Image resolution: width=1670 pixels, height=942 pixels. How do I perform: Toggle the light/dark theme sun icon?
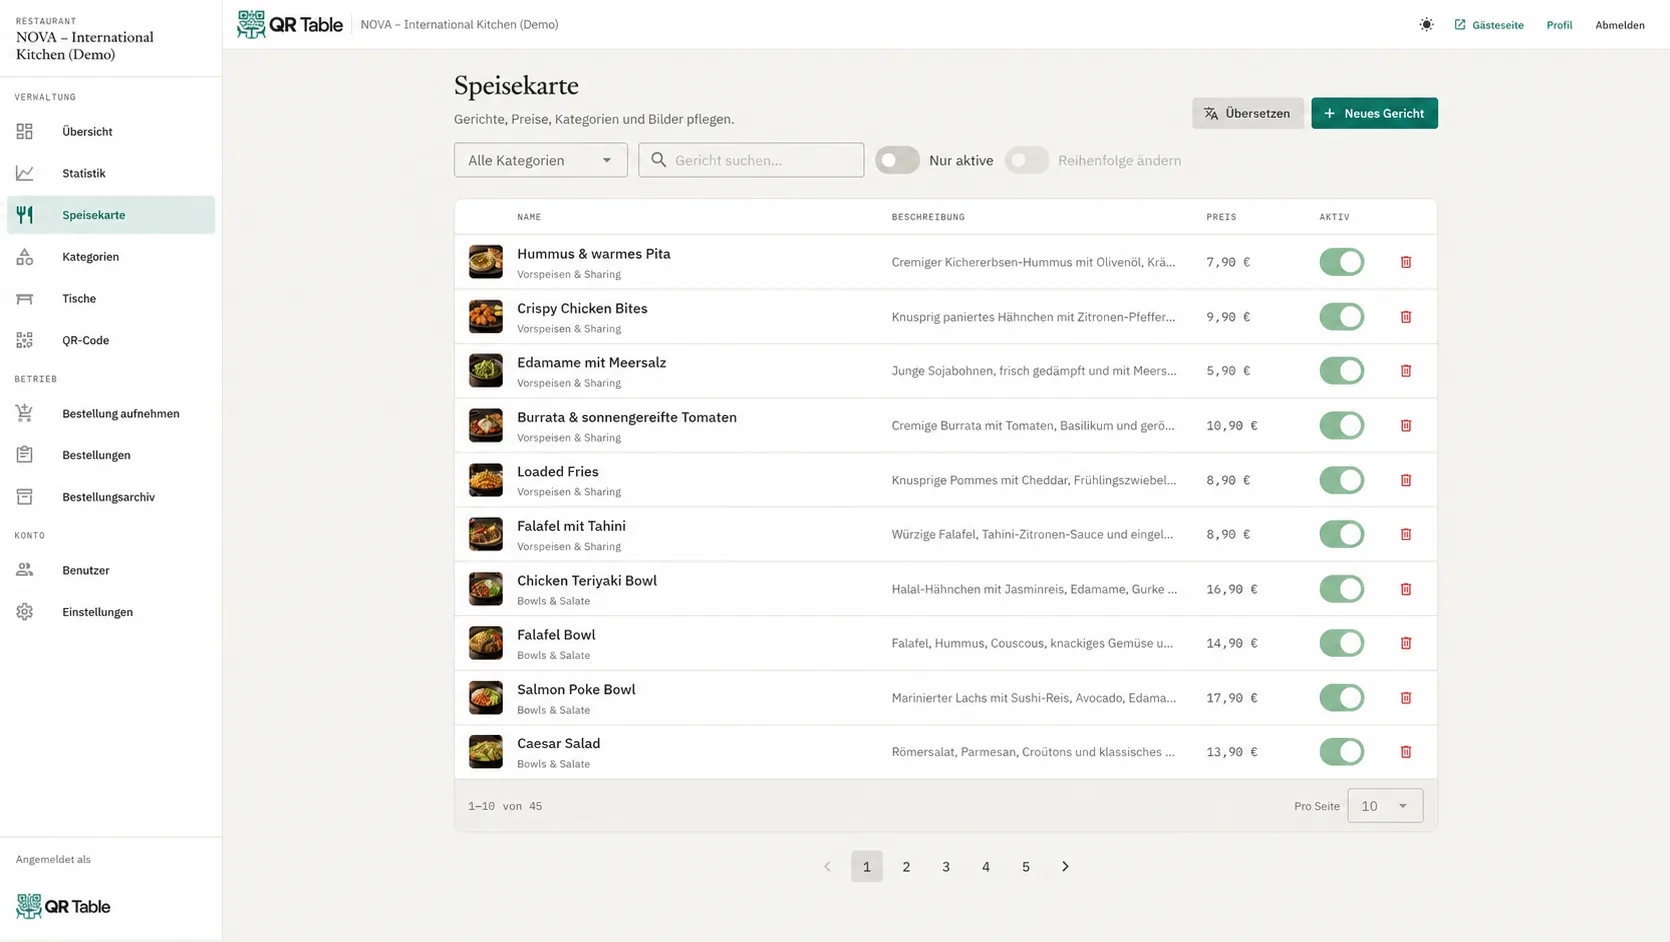[1426, 25]
